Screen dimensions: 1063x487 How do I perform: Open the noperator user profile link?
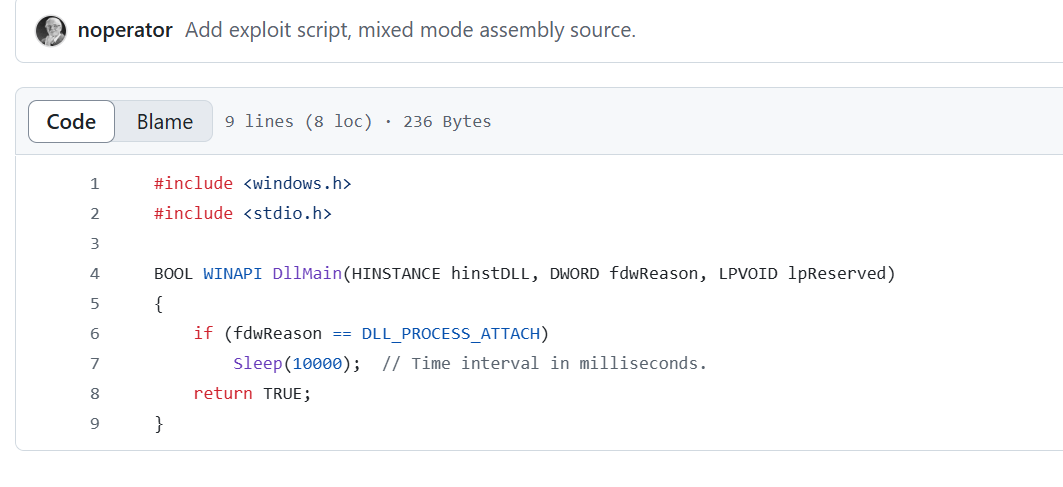coord(125,31)
